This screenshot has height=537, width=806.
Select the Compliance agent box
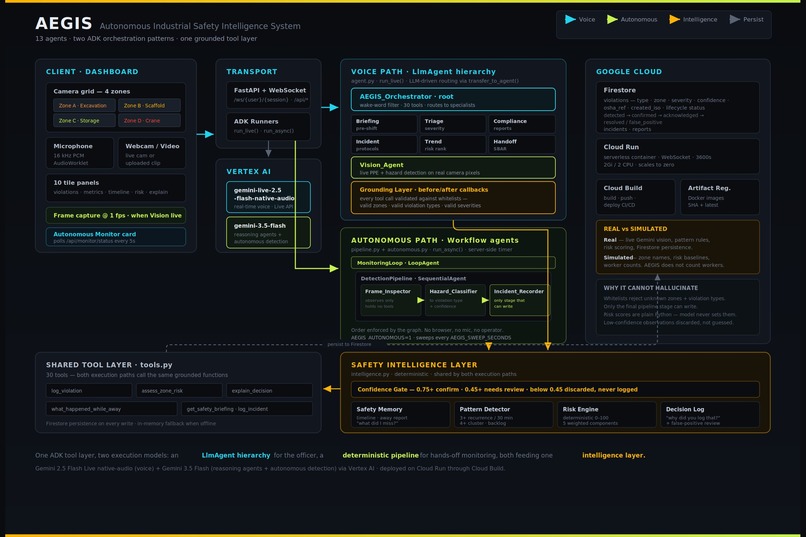point(522,124)
